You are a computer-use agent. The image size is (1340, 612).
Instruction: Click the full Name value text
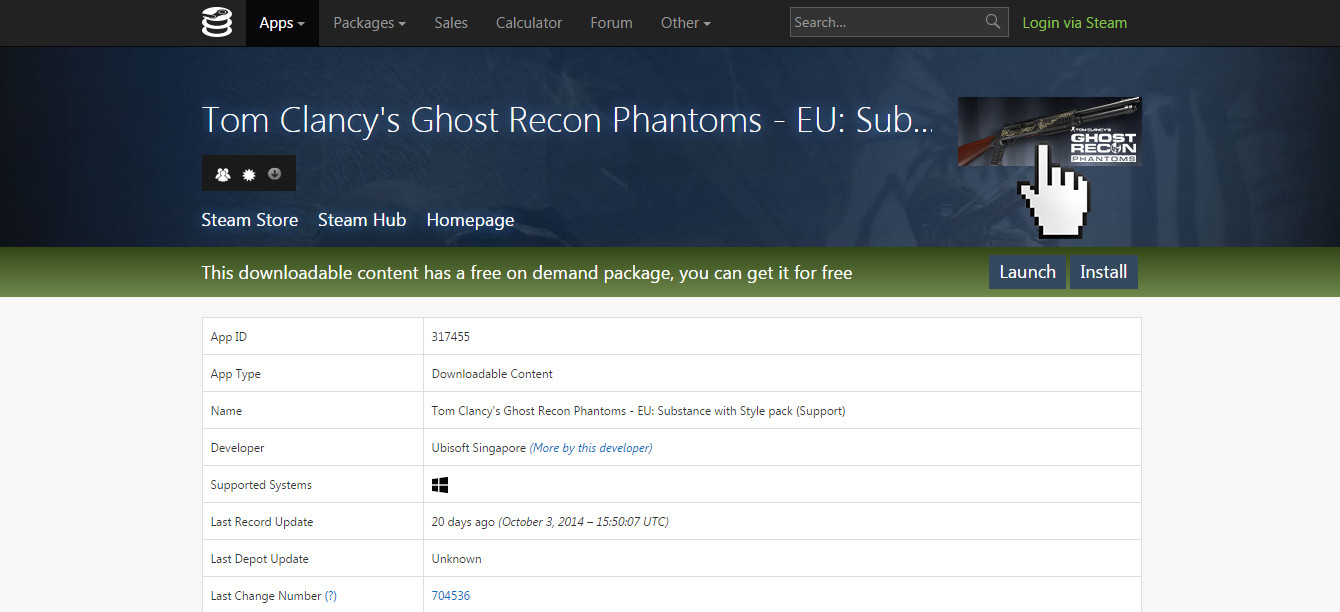click(639, 411)
